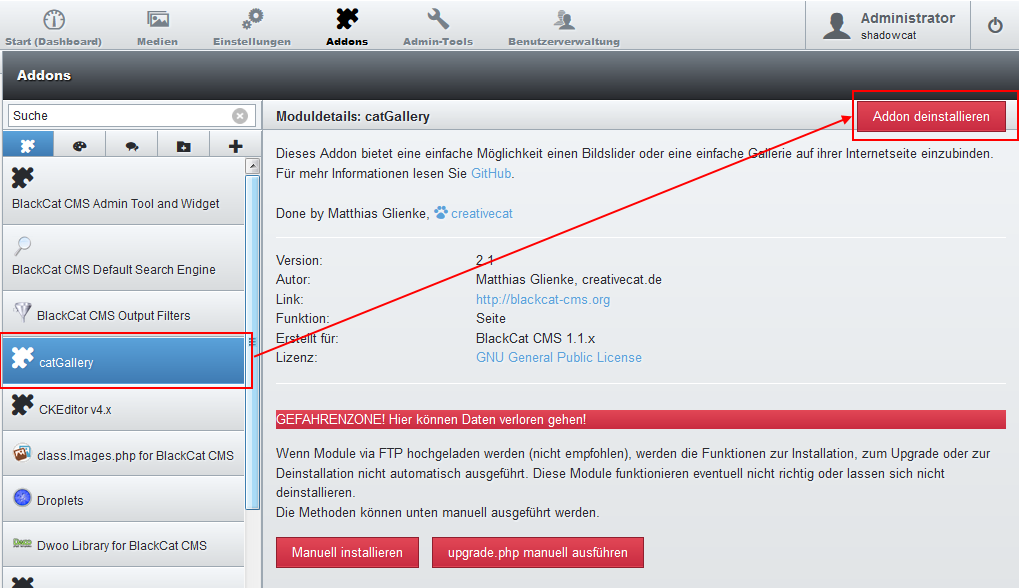The width and height of the screenshot is (1019, 588).
Task: Click the shadowcat username text
Action: point(888,36)
